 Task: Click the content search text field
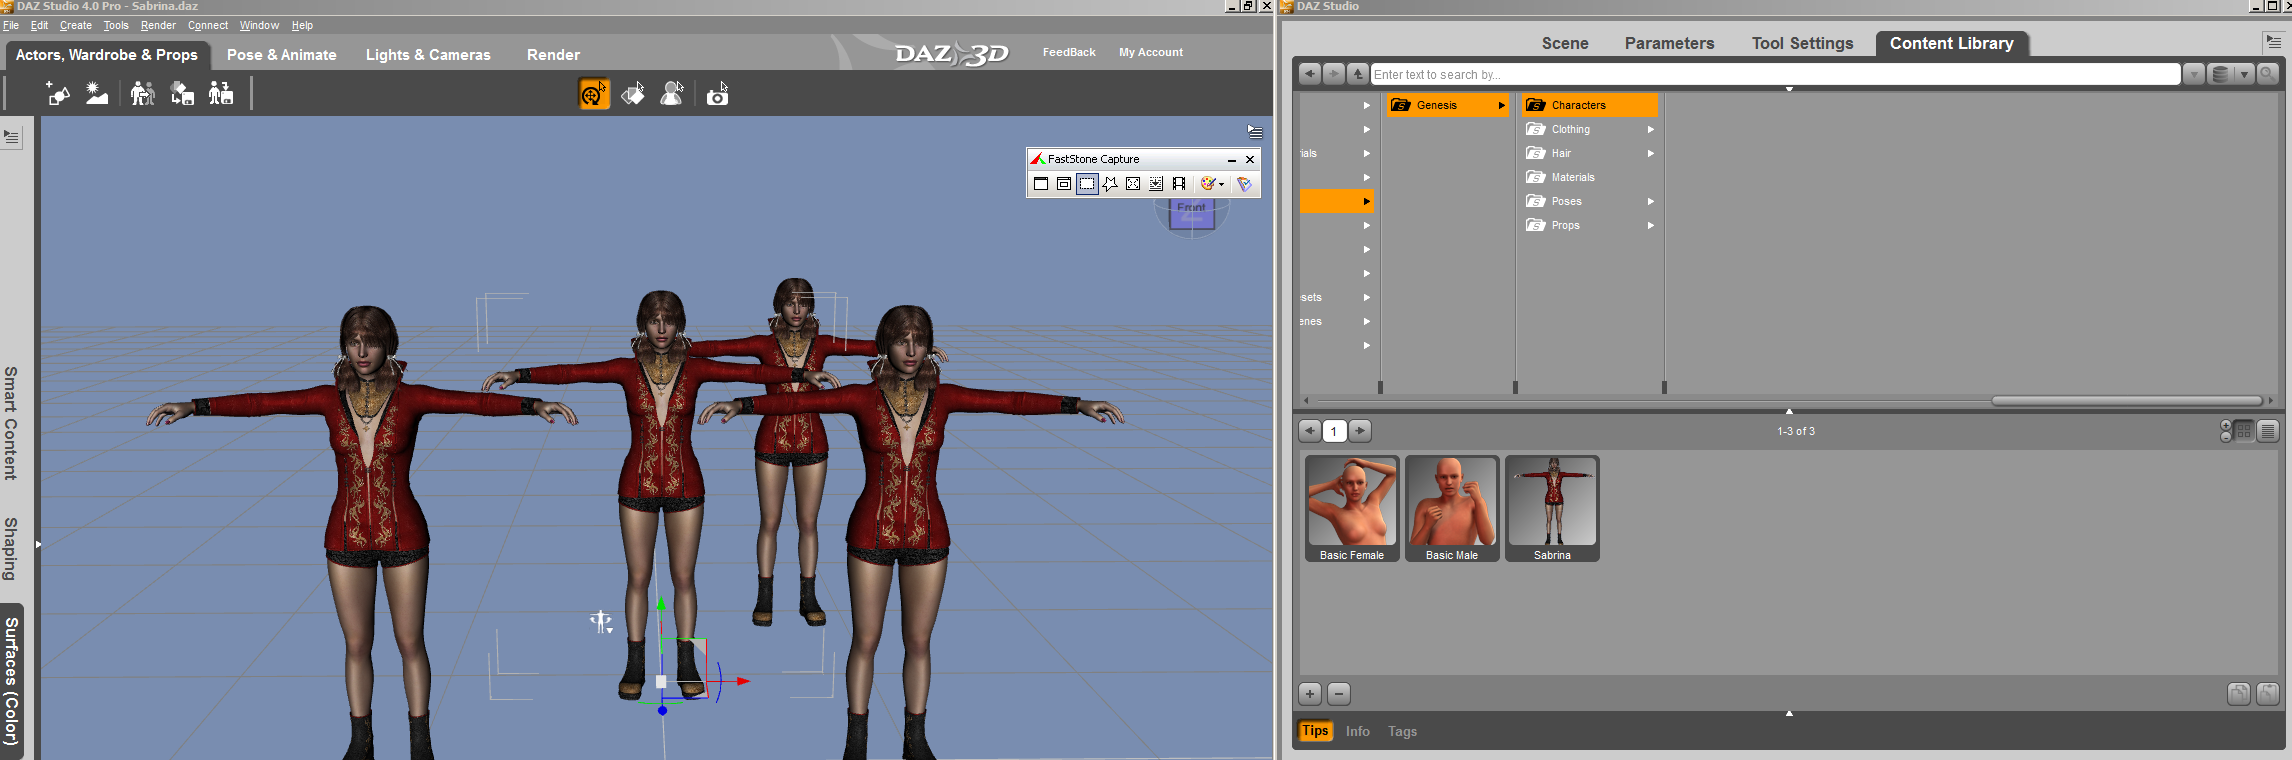pyautogui.click(x=1775, y=74)
